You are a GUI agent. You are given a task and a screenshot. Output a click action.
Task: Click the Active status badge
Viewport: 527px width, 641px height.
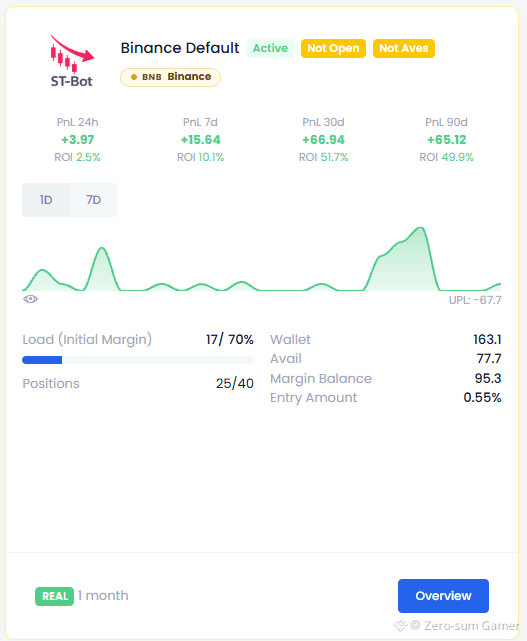[270, 48]
